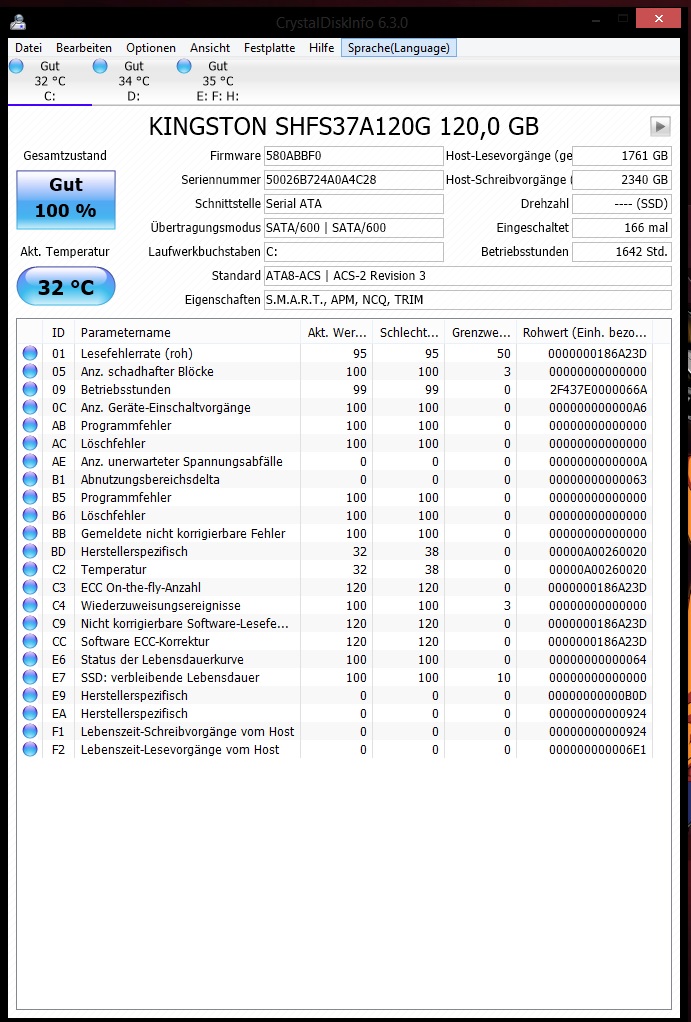Click the drive C: health orb icon

point(16,66)
